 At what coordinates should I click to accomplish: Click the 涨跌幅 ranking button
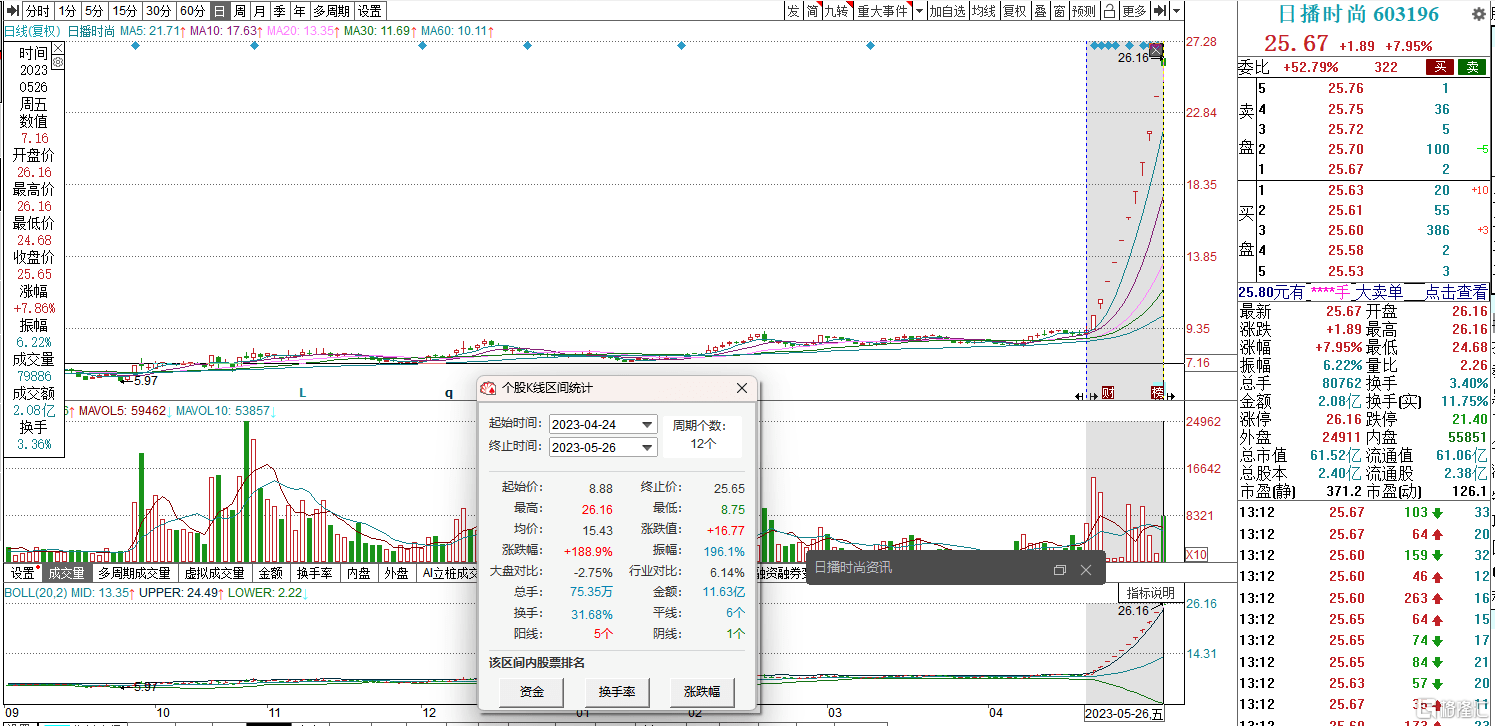click(702, 691)
